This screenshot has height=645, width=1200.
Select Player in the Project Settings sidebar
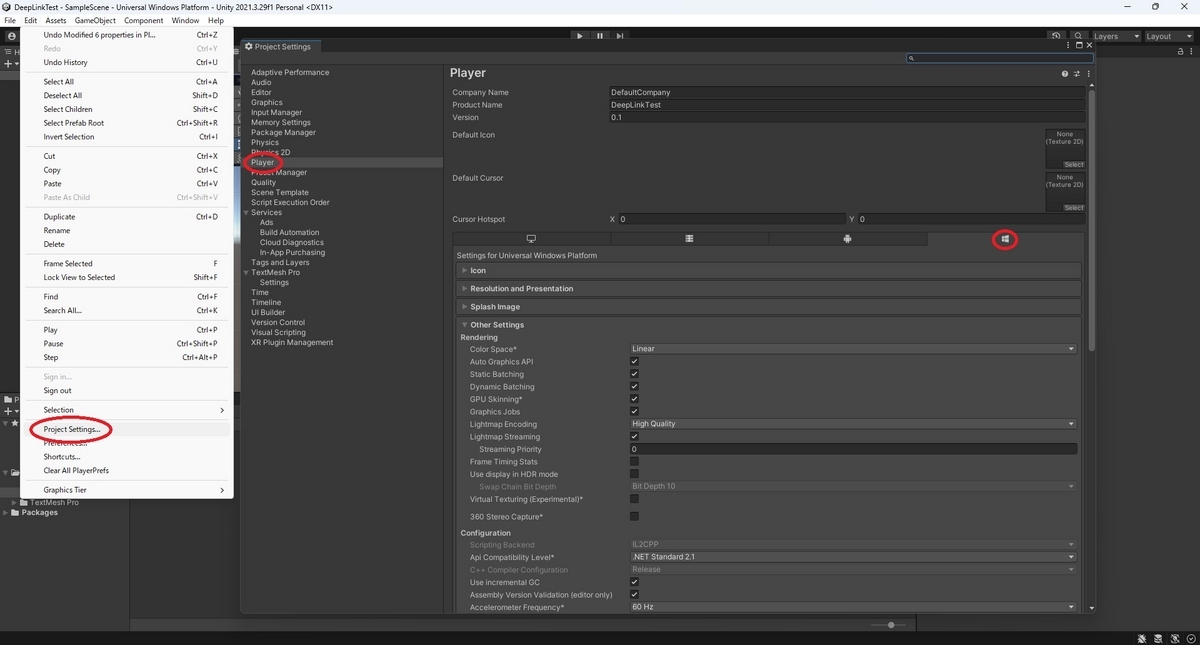263,162
